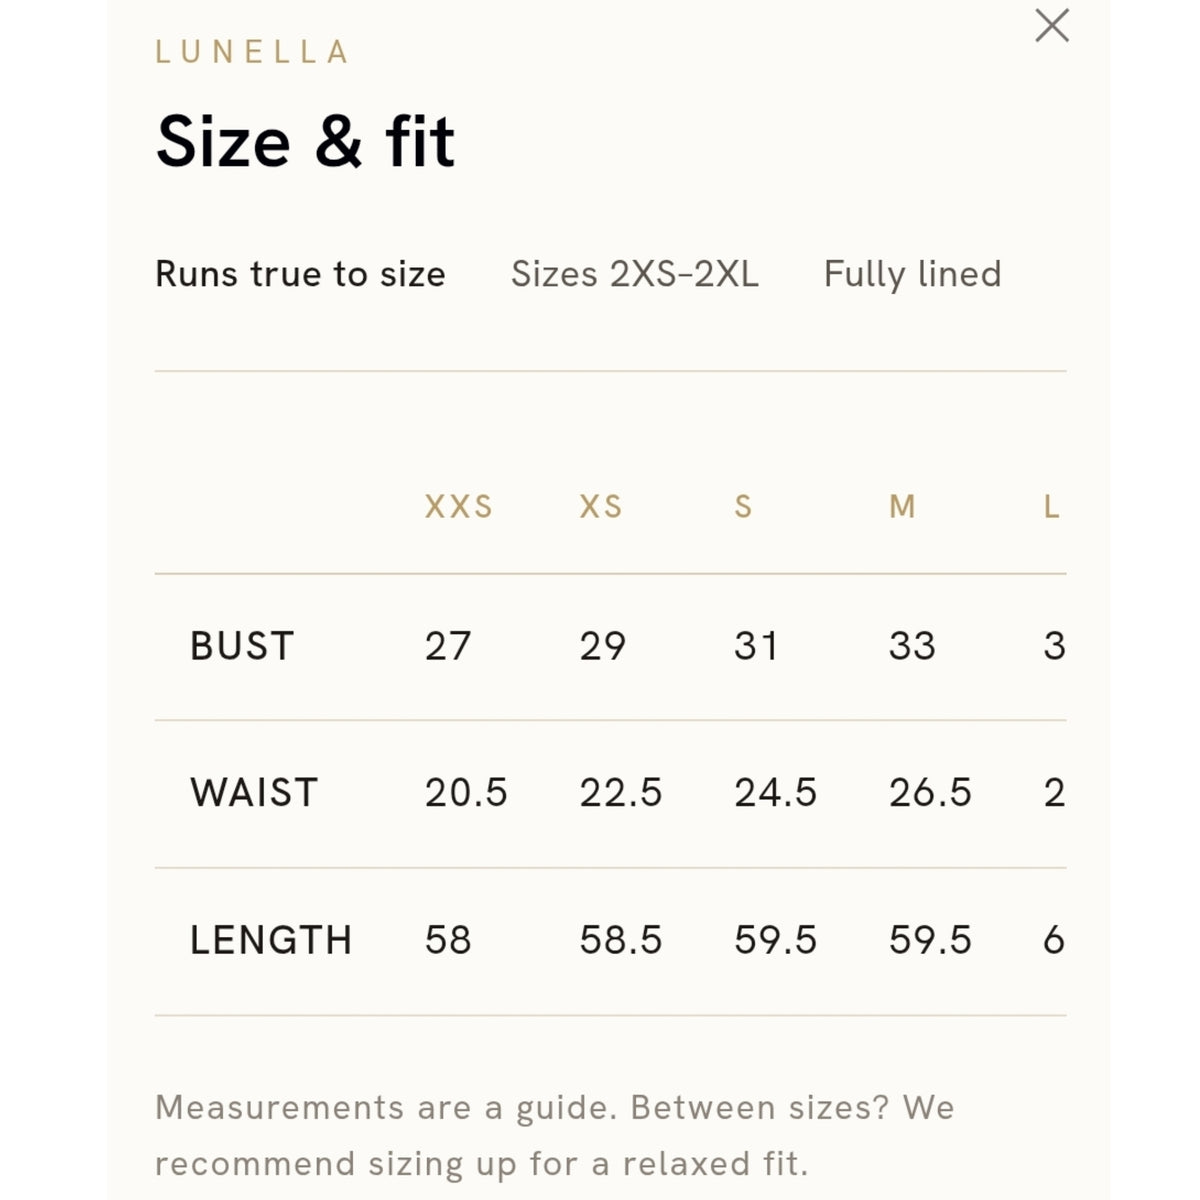This screenshot has height=1200, width=1200.
Task: Click the LENGTH row label
Action: (271, 940)
